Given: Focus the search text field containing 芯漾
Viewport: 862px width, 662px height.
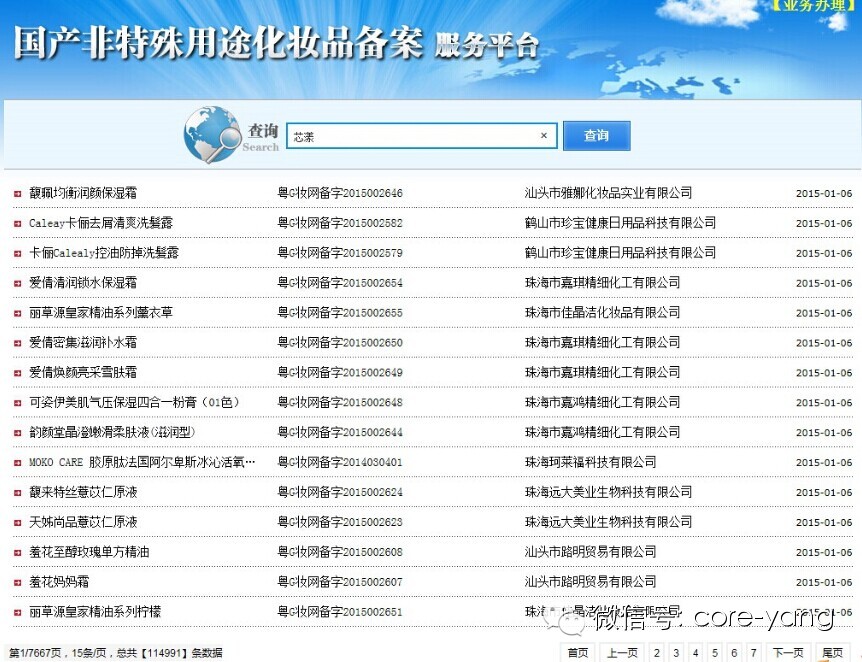Looking at the screenshot, I should pos(410,136).
